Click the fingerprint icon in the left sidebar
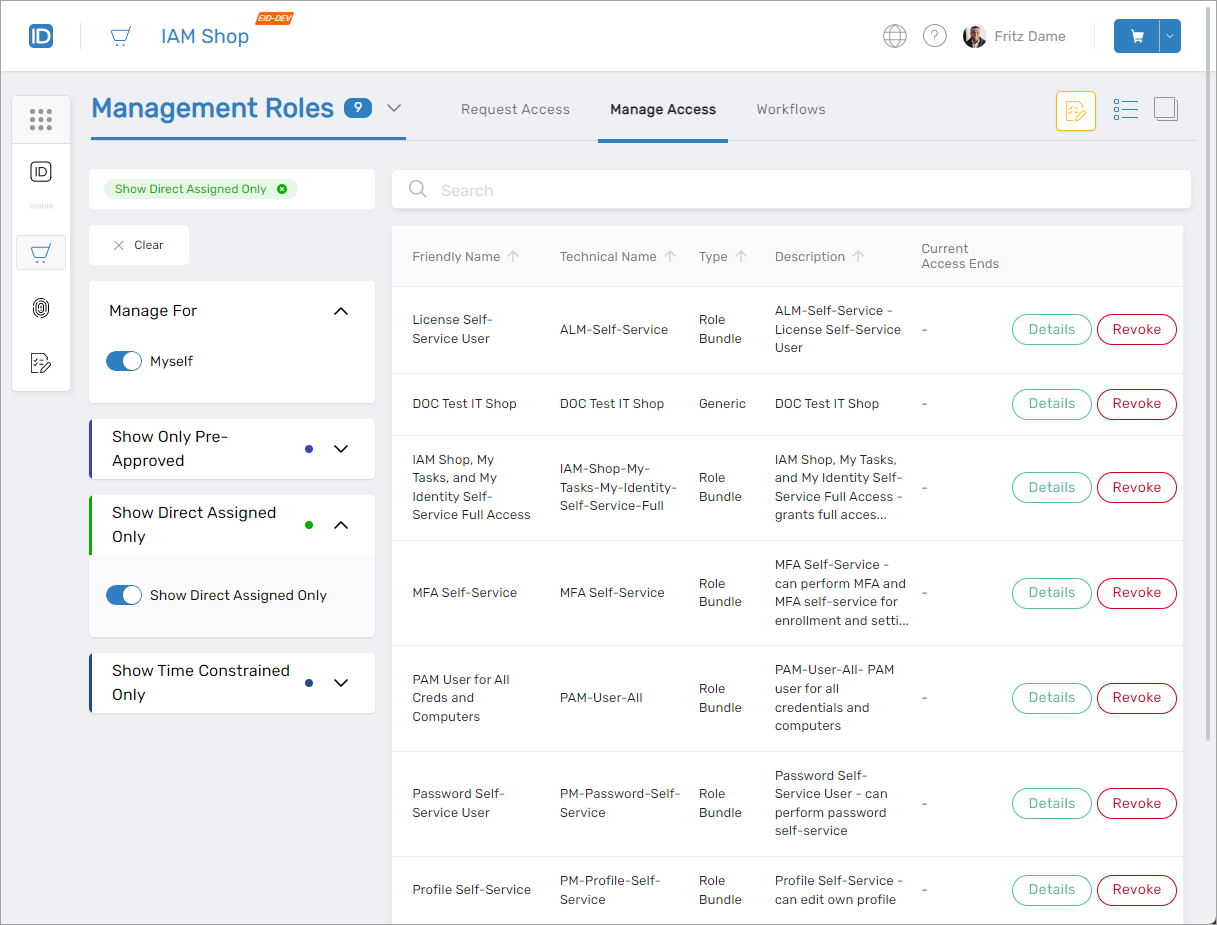1217x925 pixels. (x=41, y=308)
